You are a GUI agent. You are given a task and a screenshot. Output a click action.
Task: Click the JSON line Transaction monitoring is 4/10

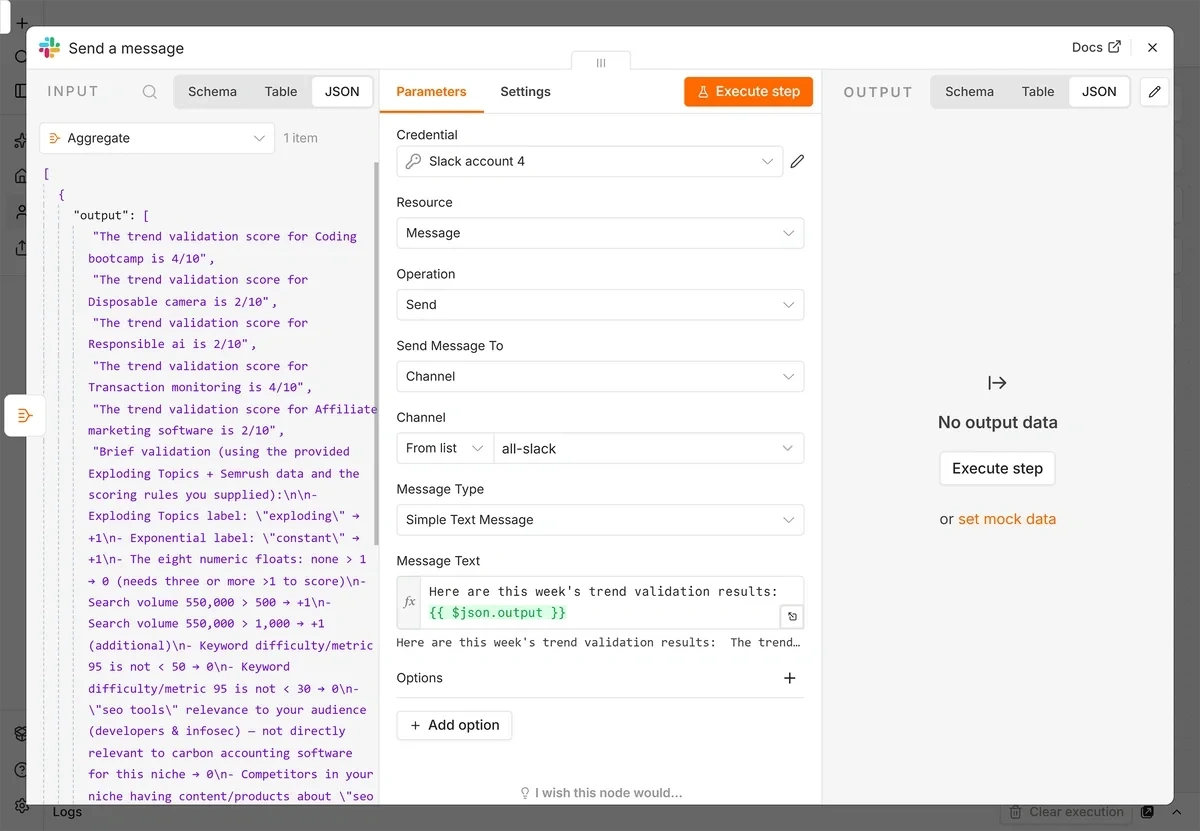(x=200, y=377)
